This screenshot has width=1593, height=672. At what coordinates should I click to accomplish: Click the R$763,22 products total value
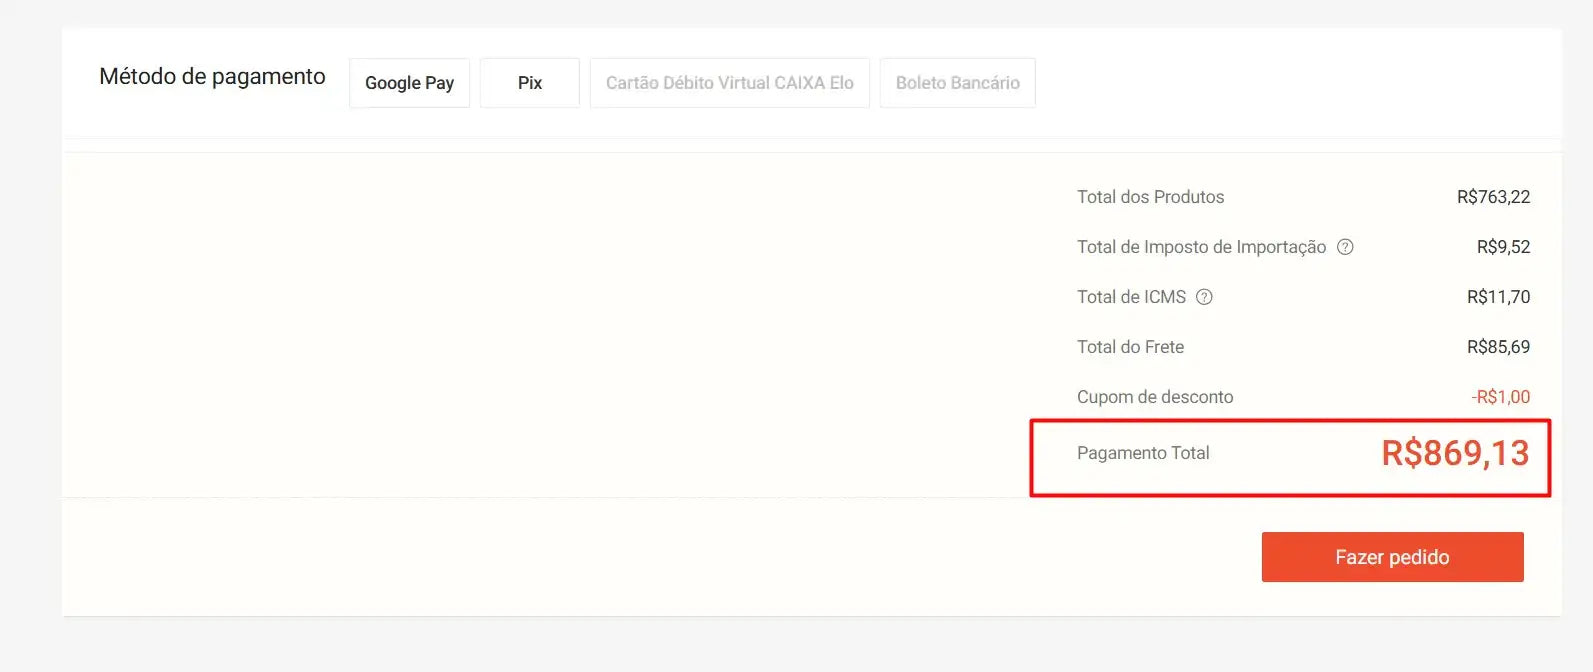pyautogui.click(x=1494, y=196)
